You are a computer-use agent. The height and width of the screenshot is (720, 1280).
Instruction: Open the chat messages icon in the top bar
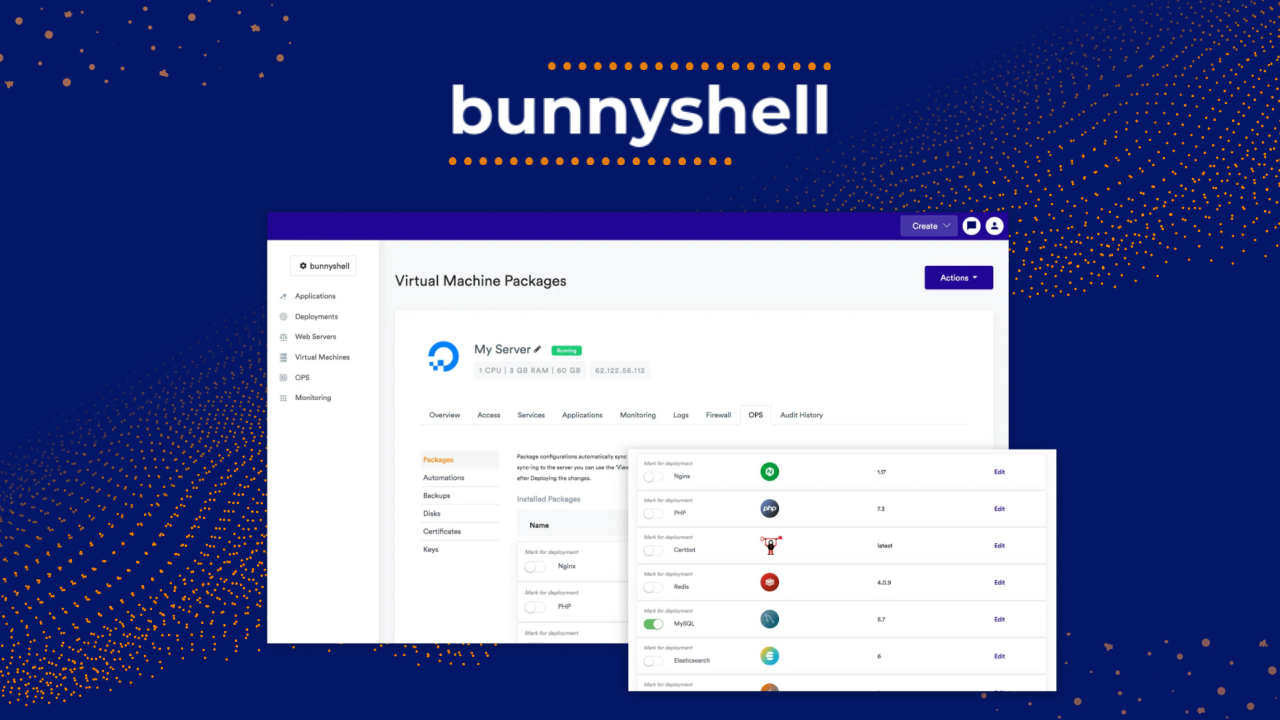971,226
